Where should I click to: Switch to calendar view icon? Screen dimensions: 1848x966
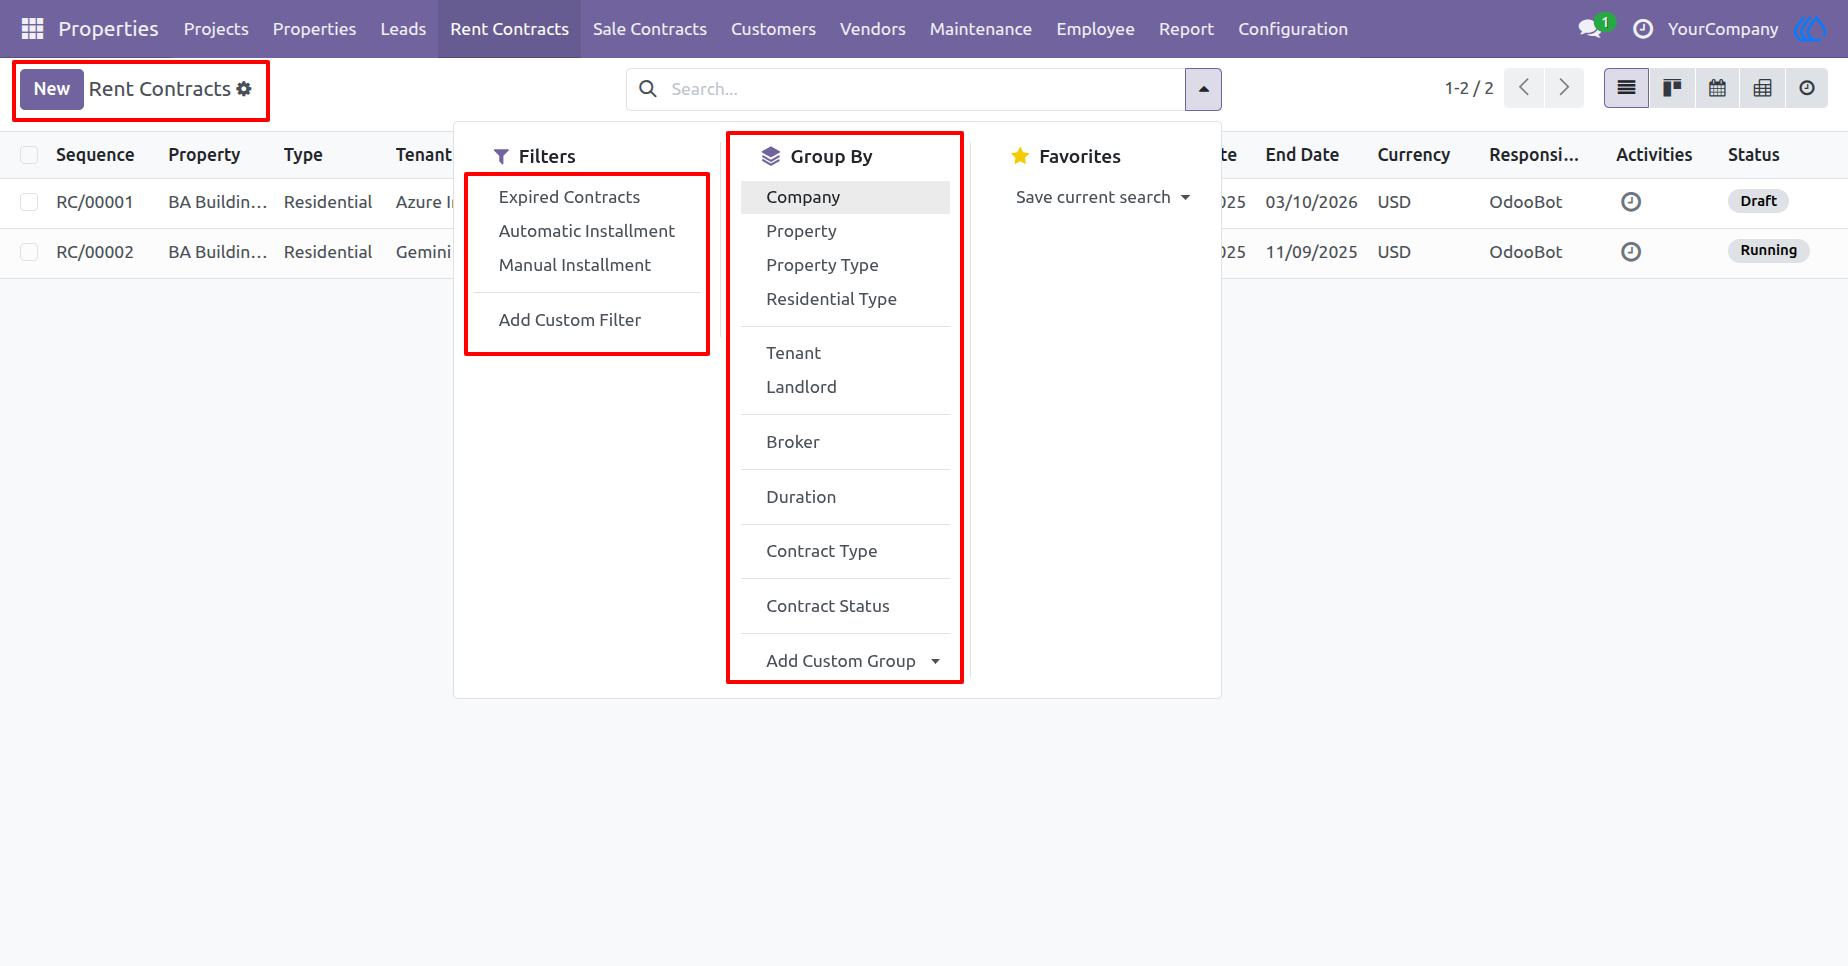1717,88
